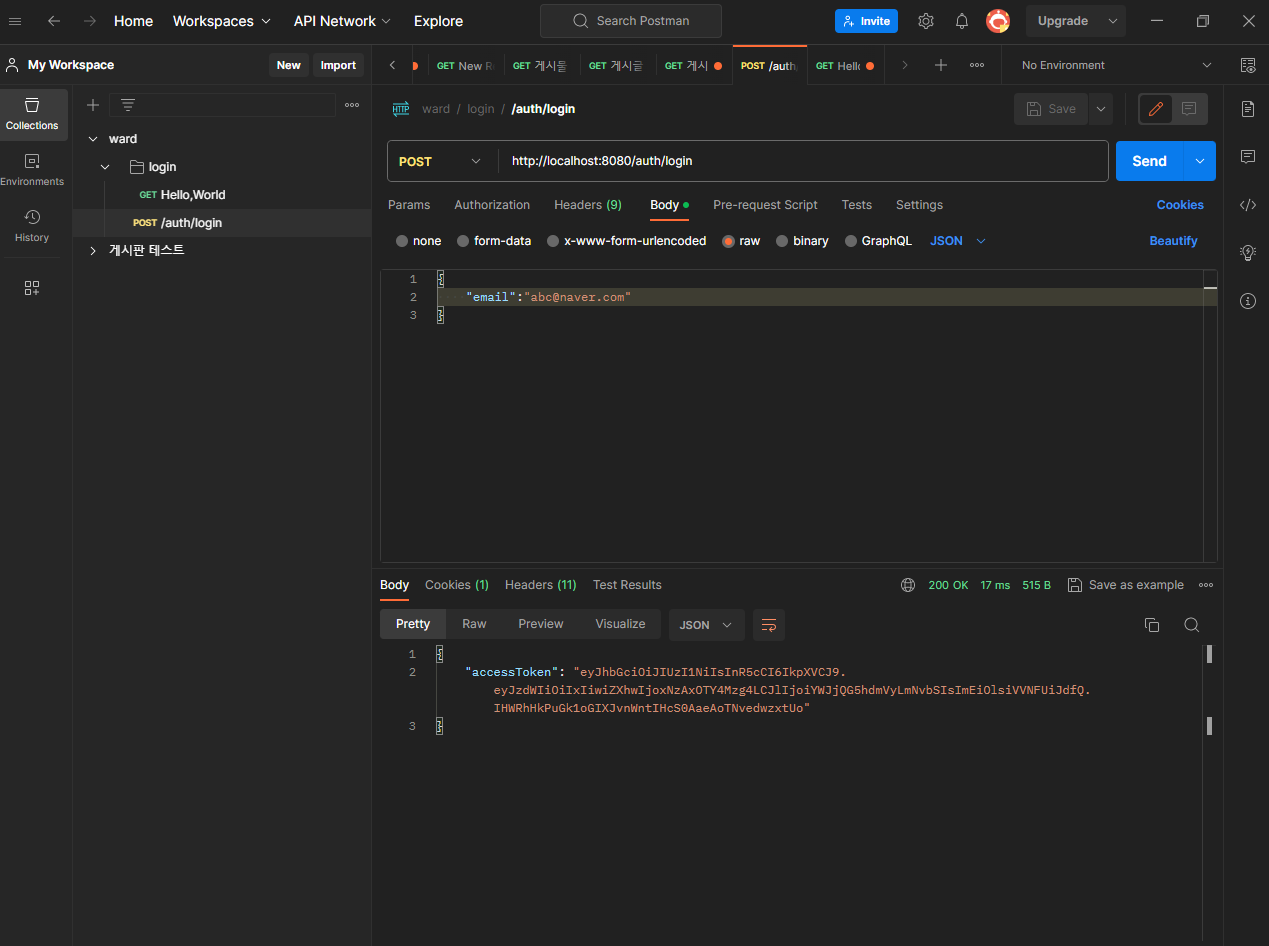Click Beautify link
The height and width of the screenshot is (946, 1269).
pyautogui.click(x=1173, y=241)
